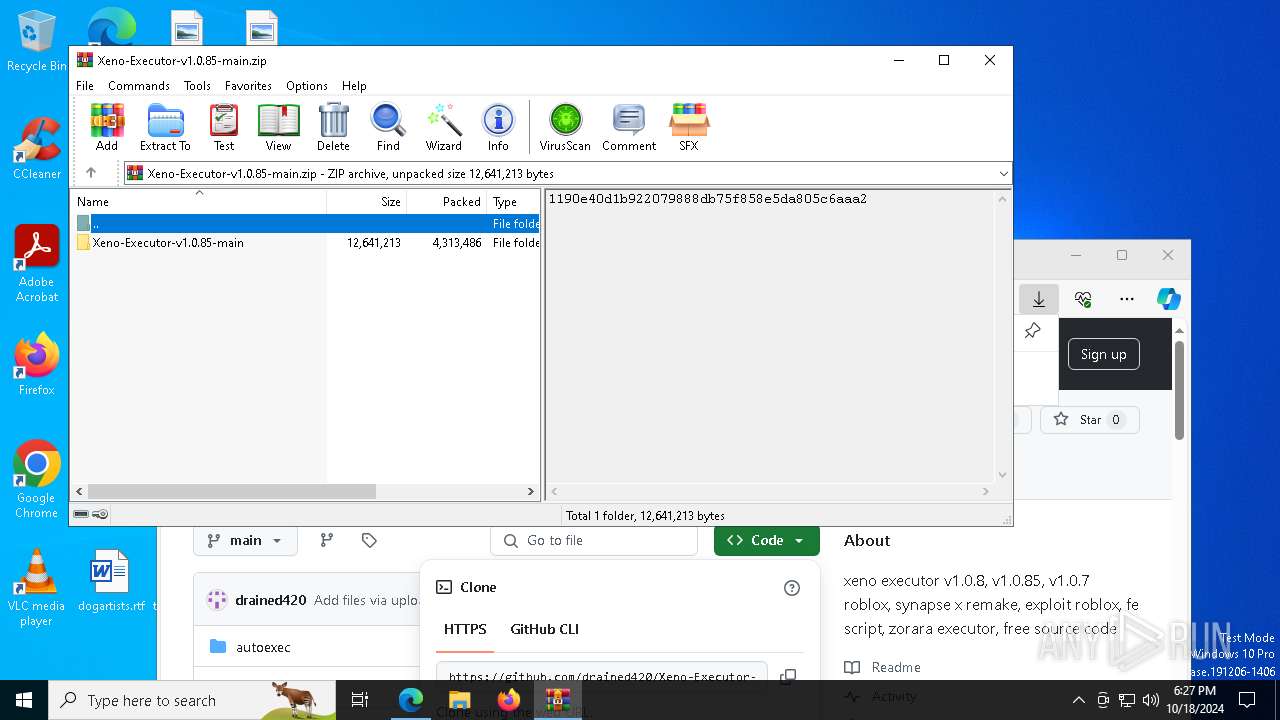Open the File menu in WinRAR
The width and height of the screenshot is (1280, 720).
tap(85, 86)
